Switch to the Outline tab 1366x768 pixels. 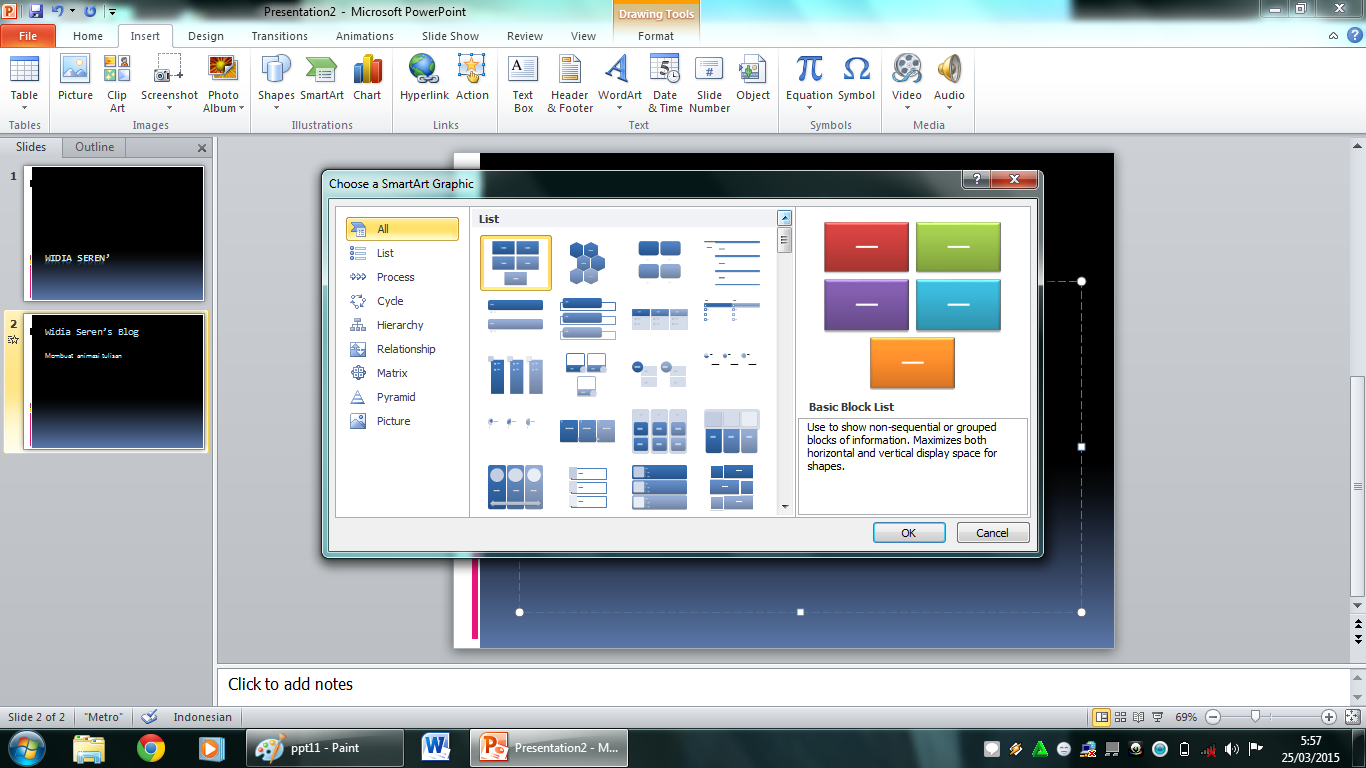pos(93,147)
